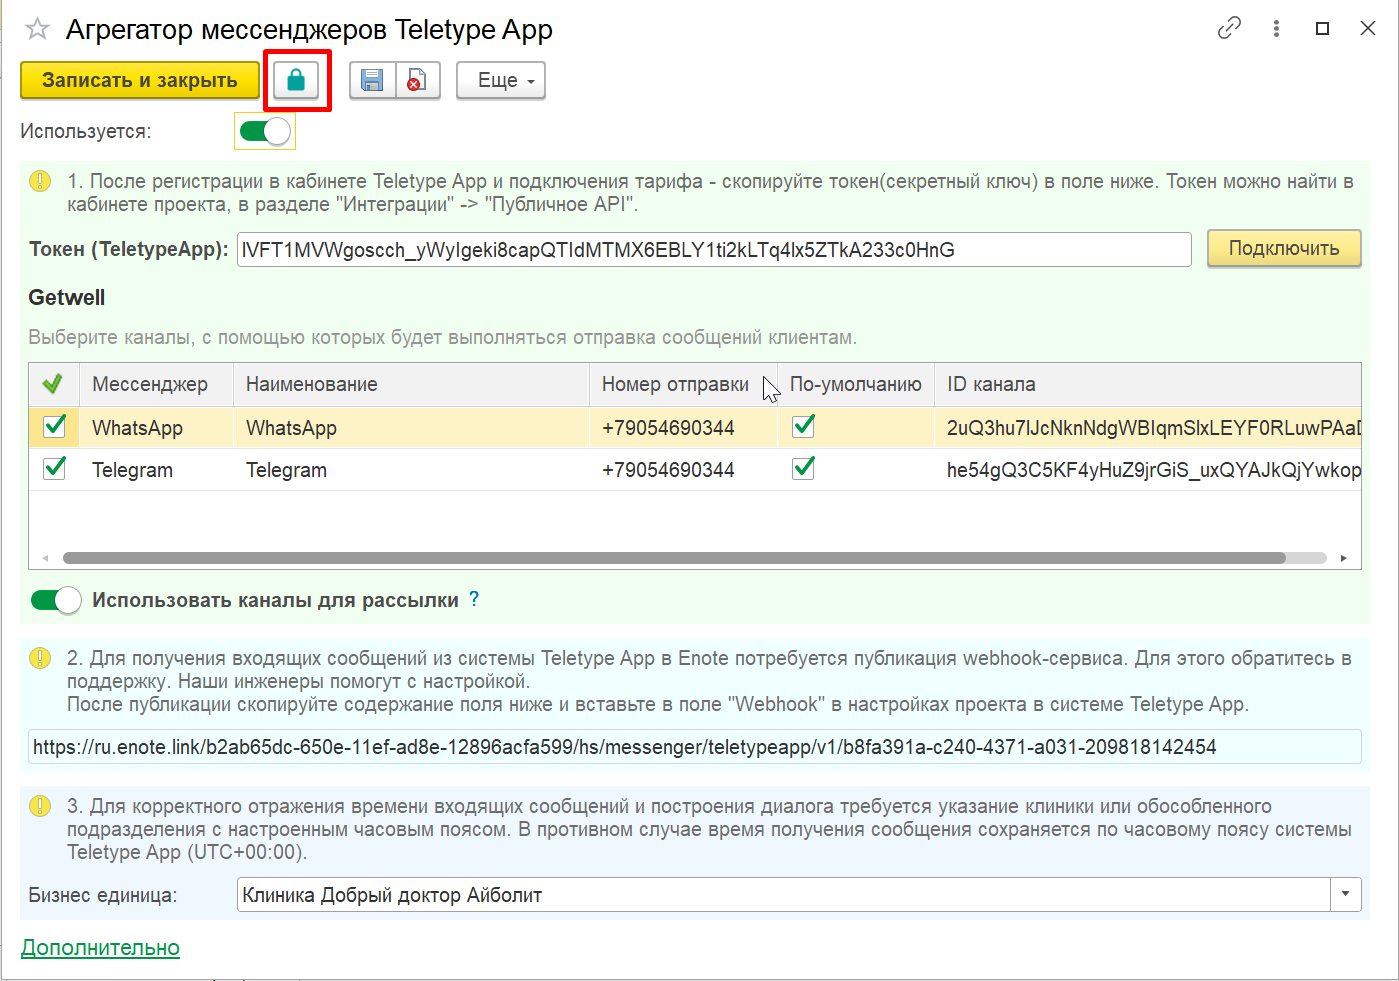Select the WhatsApp name cell in Наименование
Screen dimensions: 1399x981
point(411,428)
